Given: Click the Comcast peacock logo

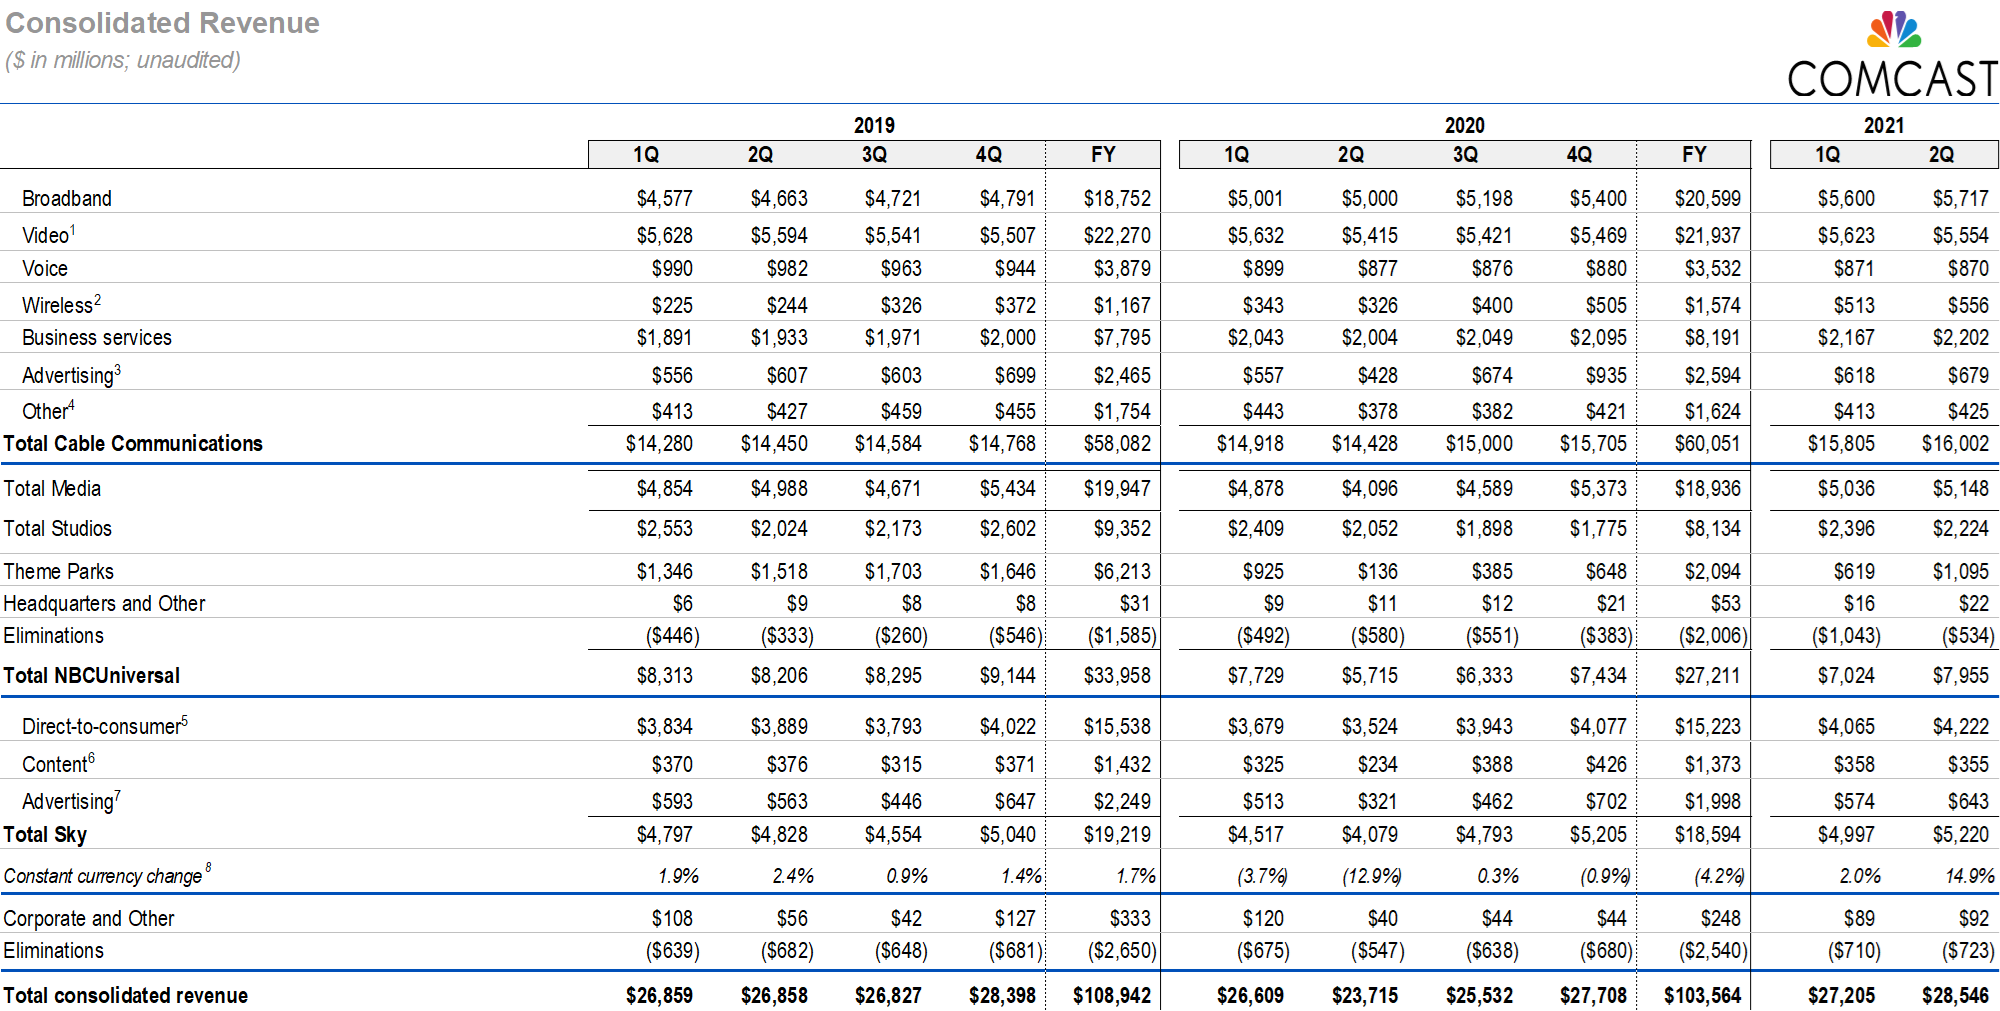Looking at the screenshot, I should (x=1894, y=30).
